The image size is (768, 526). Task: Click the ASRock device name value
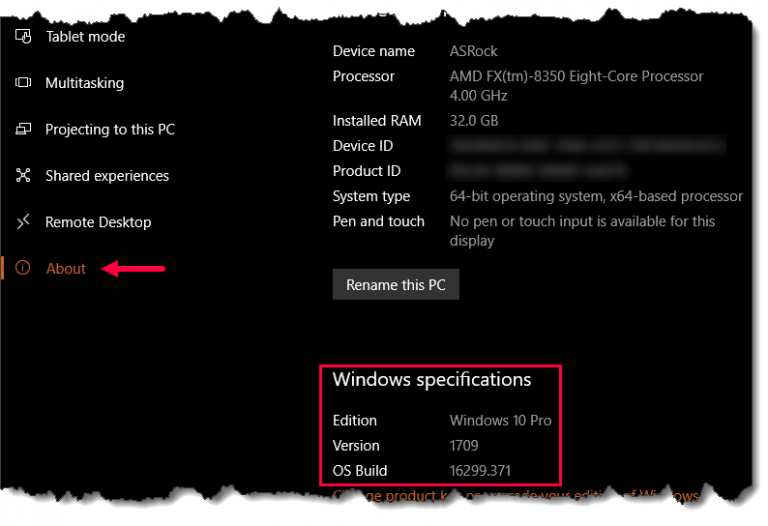coord(474,51)
